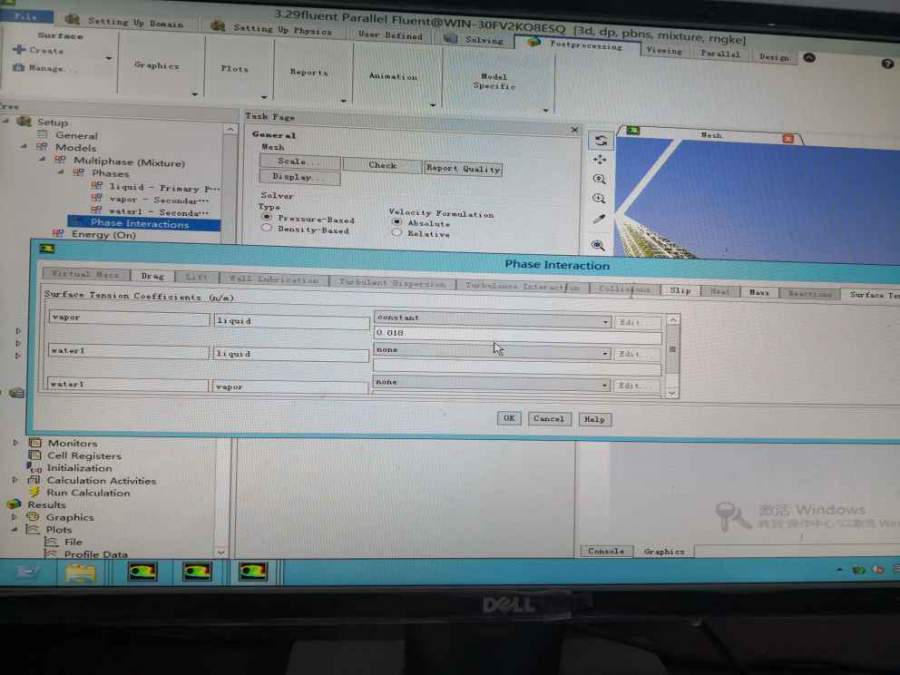Expand the Reports ribbon group dropdown
Image resolution: width=900 pixels, height=675 pixels.
(343, 101)
